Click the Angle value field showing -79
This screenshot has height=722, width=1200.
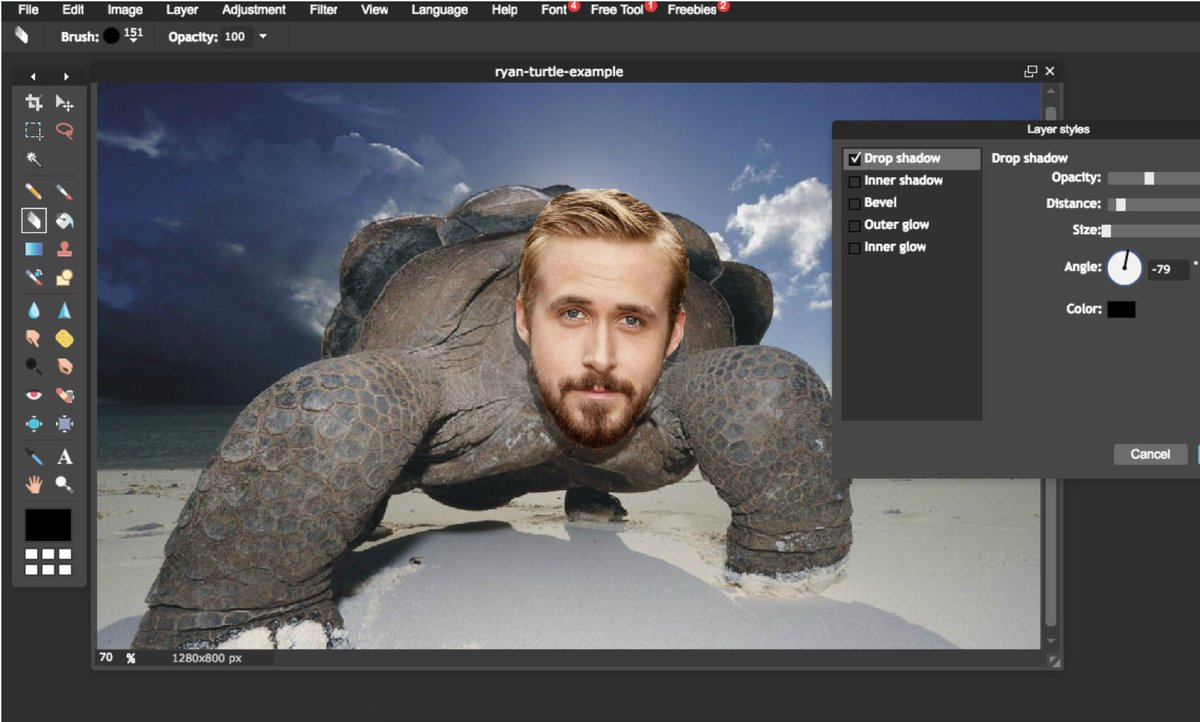click(x=1168, y=270)
